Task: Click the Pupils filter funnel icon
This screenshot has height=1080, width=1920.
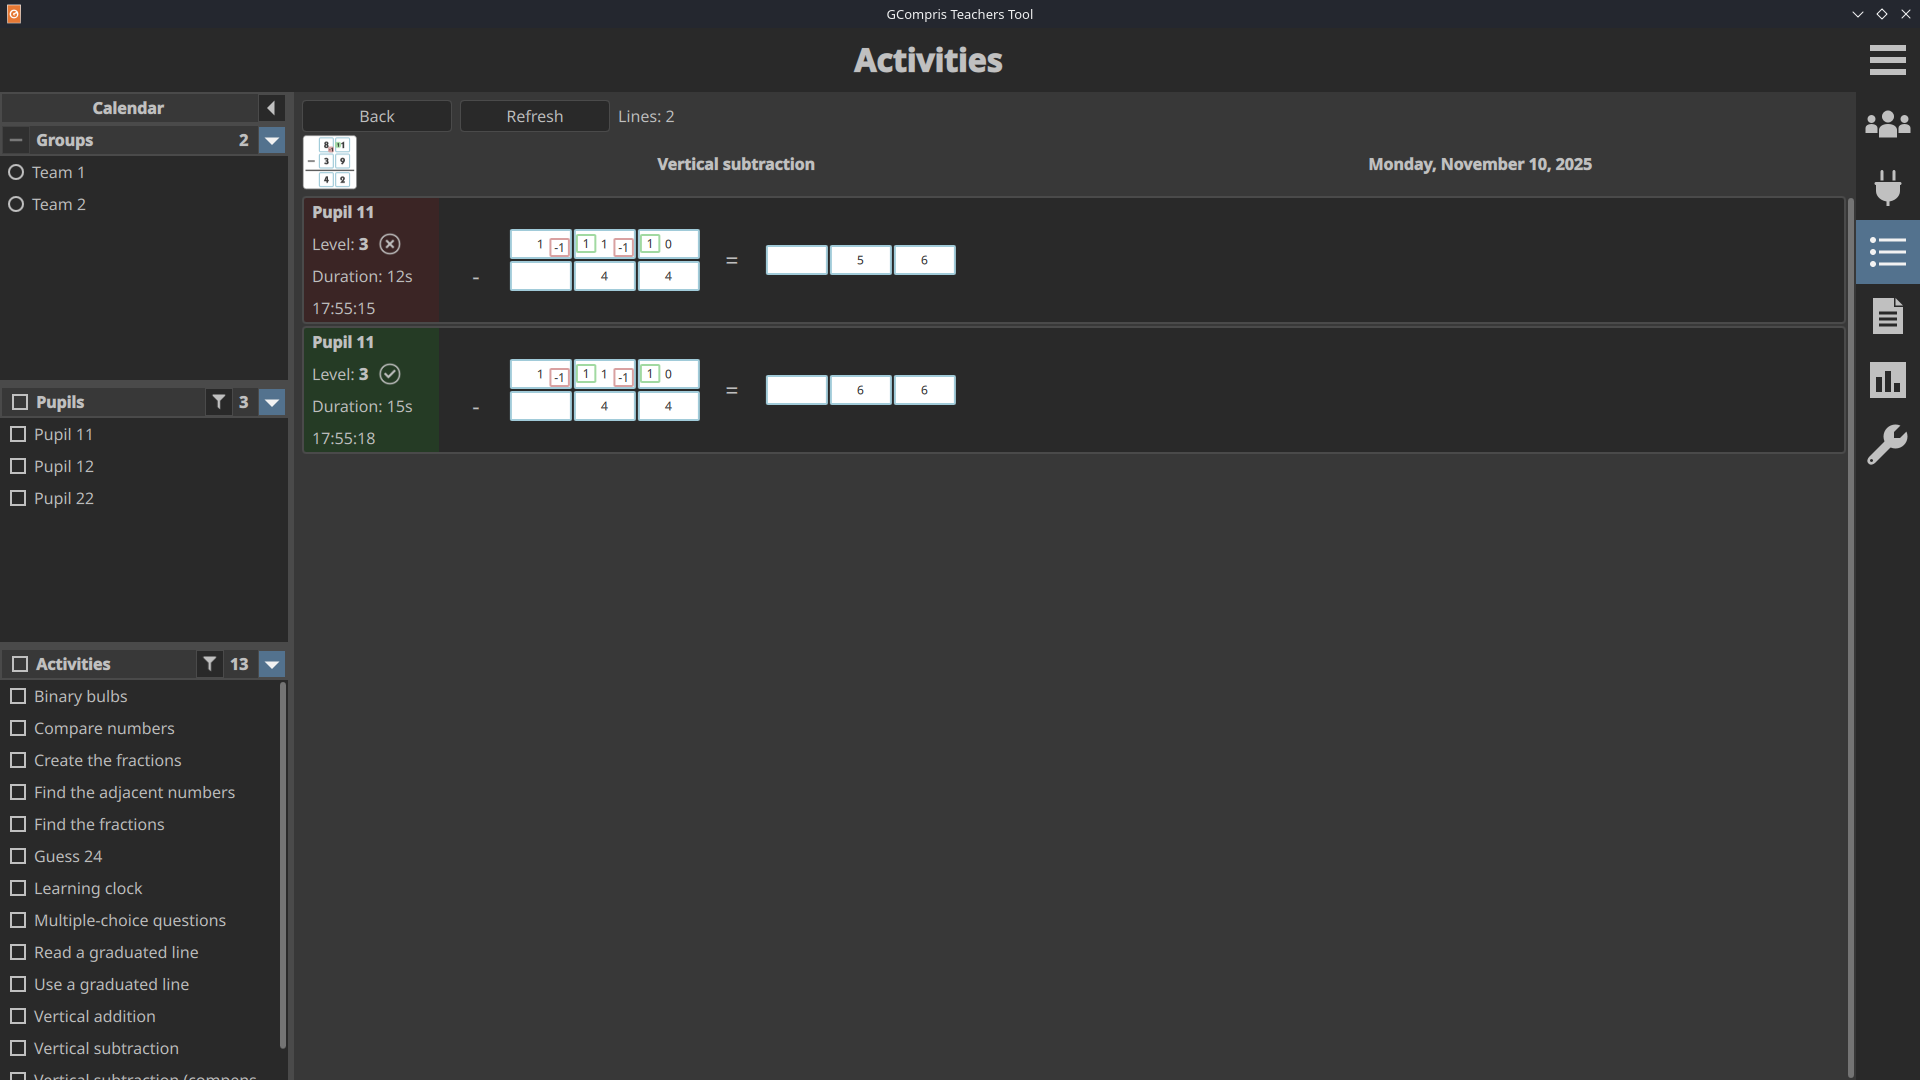Action: coord(218,402)
